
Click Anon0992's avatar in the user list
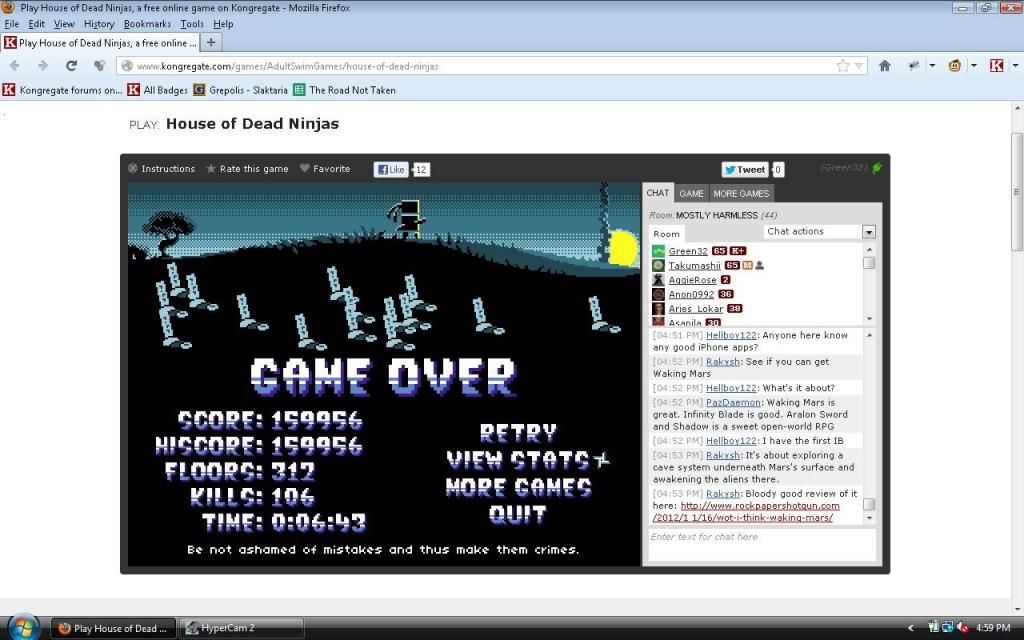click(658, 294)
